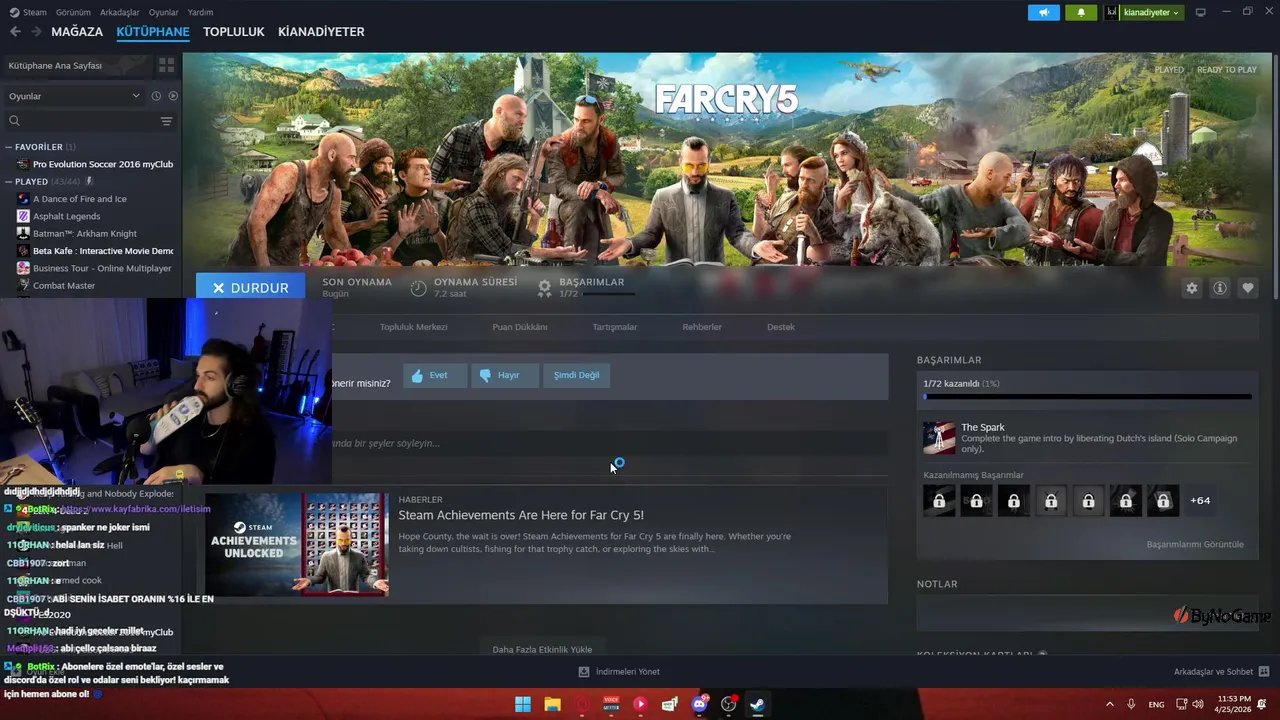Open the announcements megaphone button
Viewport: 1280px width, 720px height.
[1044, 12]
